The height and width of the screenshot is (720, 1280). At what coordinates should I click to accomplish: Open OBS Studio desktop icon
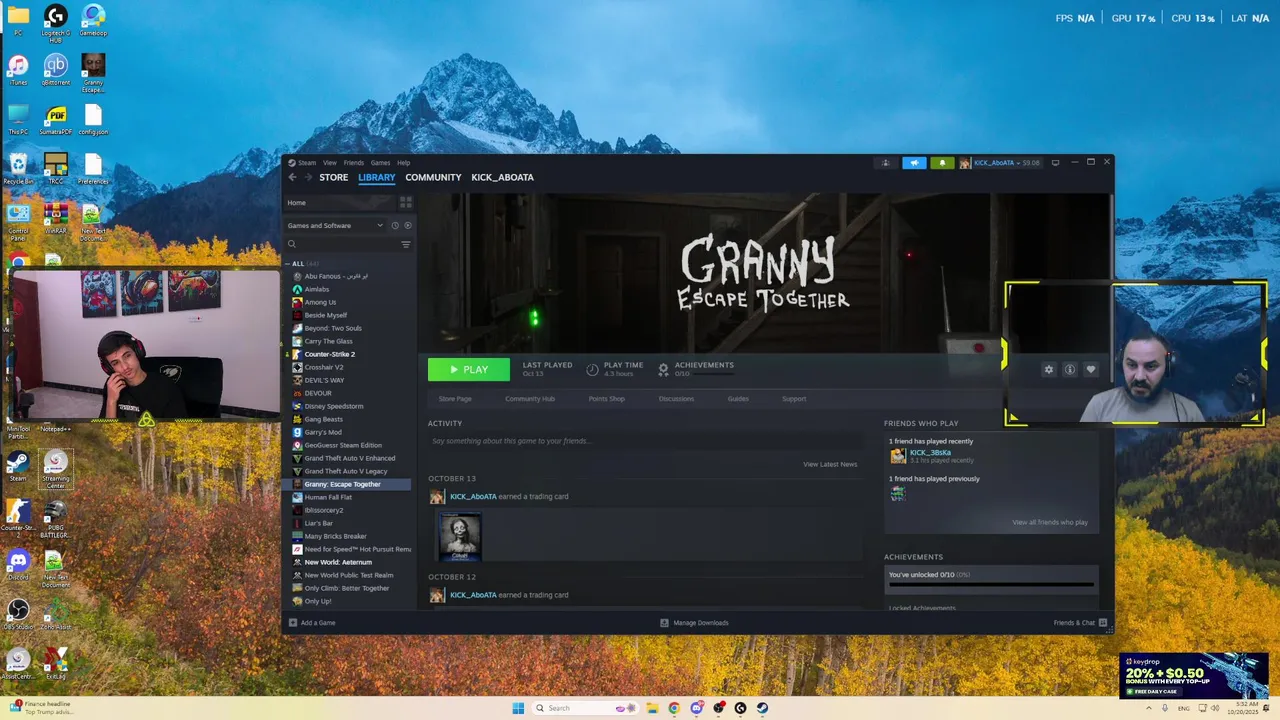pos(18,614)
